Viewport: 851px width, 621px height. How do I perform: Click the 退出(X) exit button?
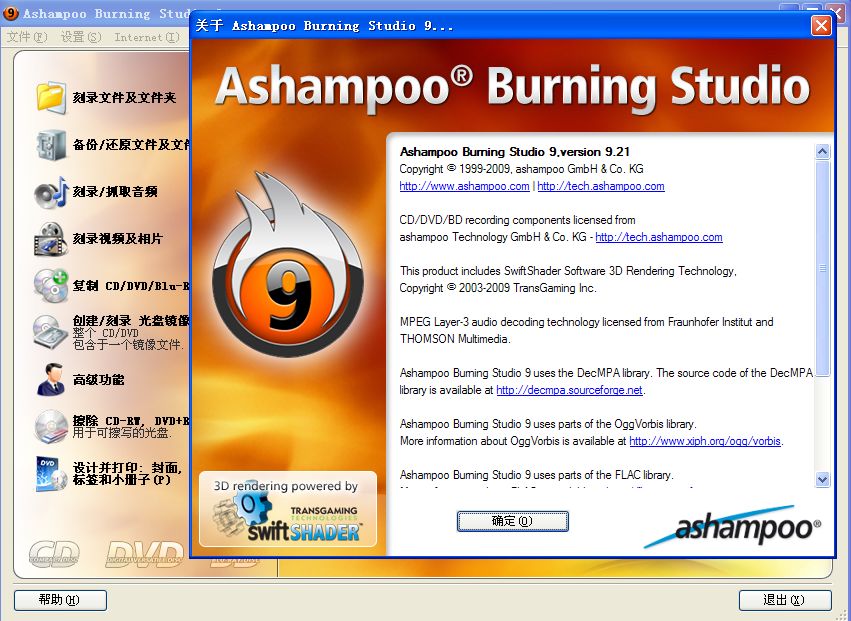tap(785, 600)
